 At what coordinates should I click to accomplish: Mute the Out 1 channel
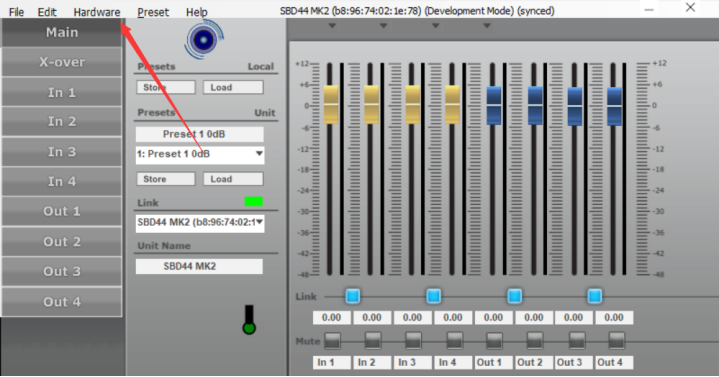tap(494, 341)
